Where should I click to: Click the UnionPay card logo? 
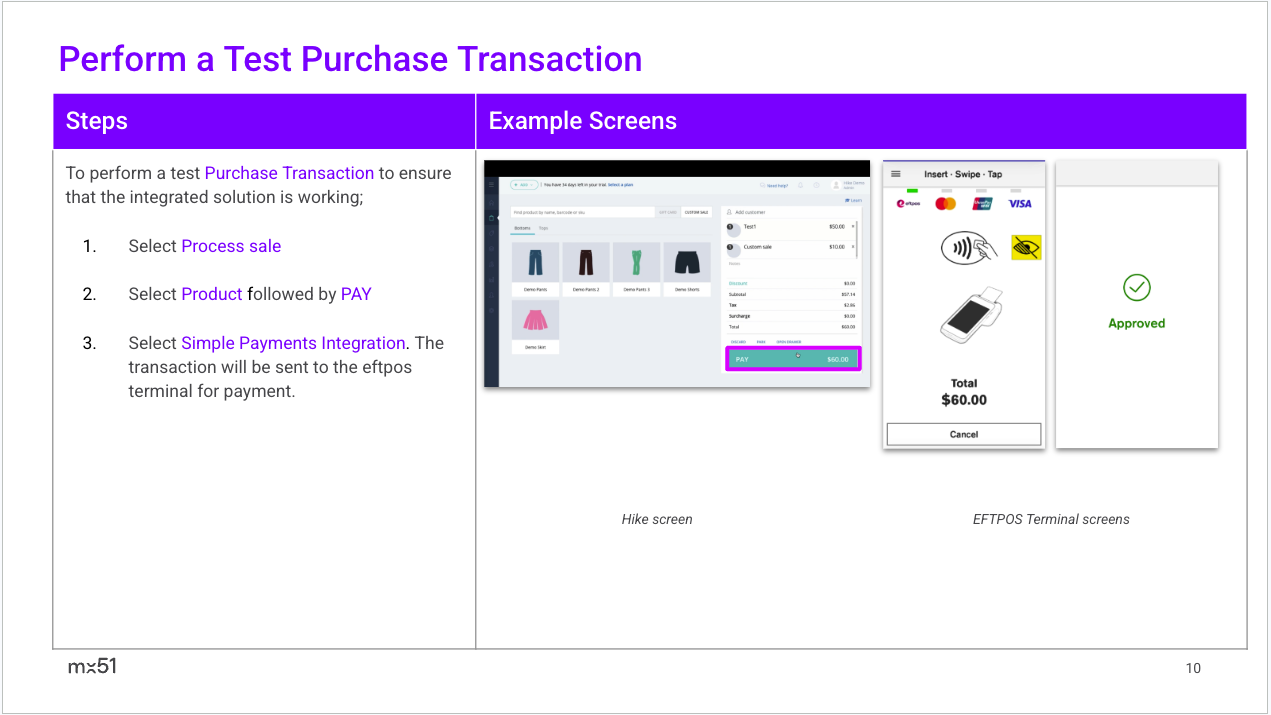(x=982, y=204)
